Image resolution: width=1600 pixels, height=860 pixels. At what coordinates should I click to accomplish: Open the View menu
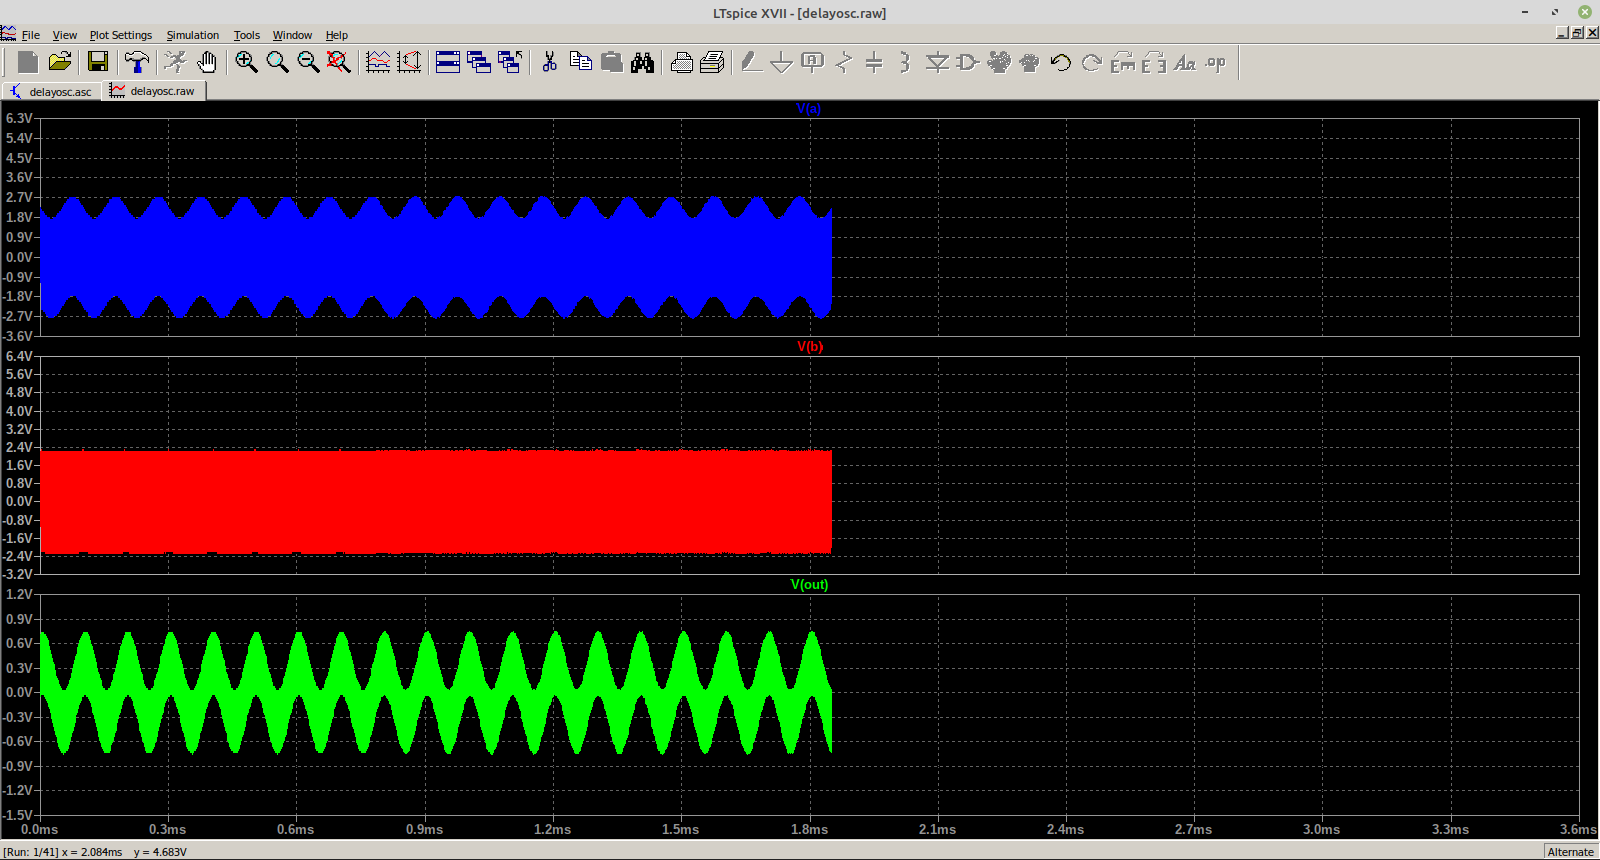point(65,35)
